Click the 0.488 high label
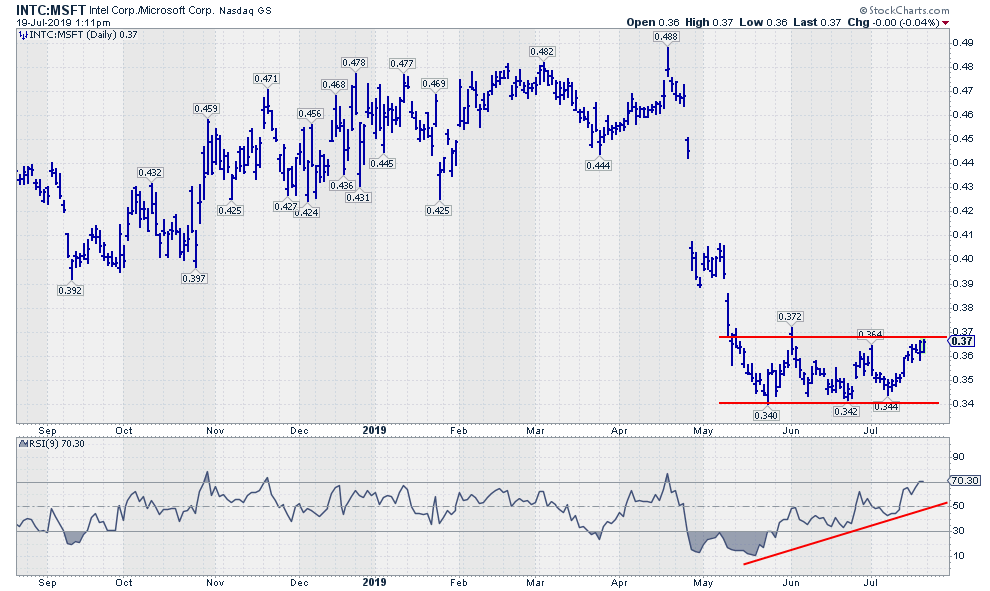 pos(666,37)
